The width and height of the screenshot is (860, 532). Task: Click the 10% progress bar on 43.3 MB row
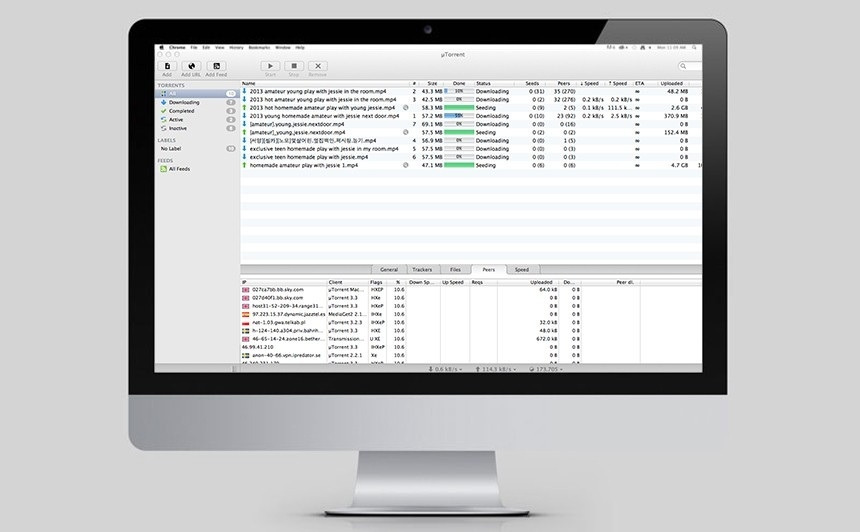459,91
